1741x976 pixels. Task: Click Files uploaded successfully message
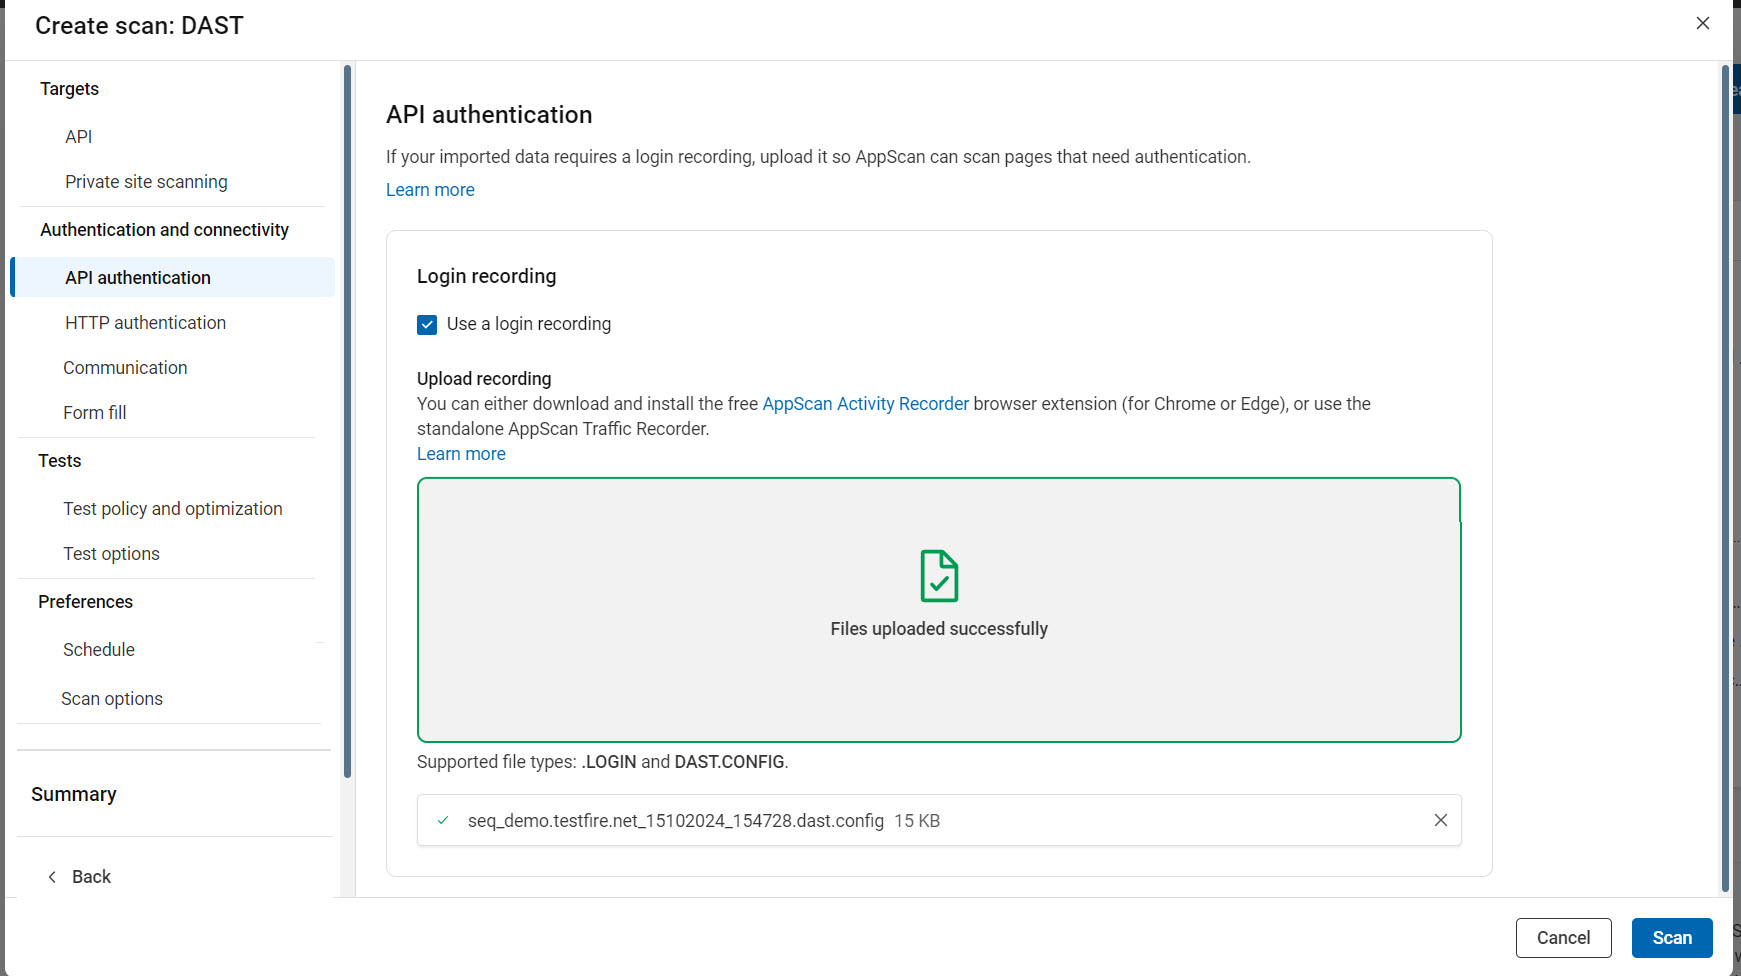[939, 629]
